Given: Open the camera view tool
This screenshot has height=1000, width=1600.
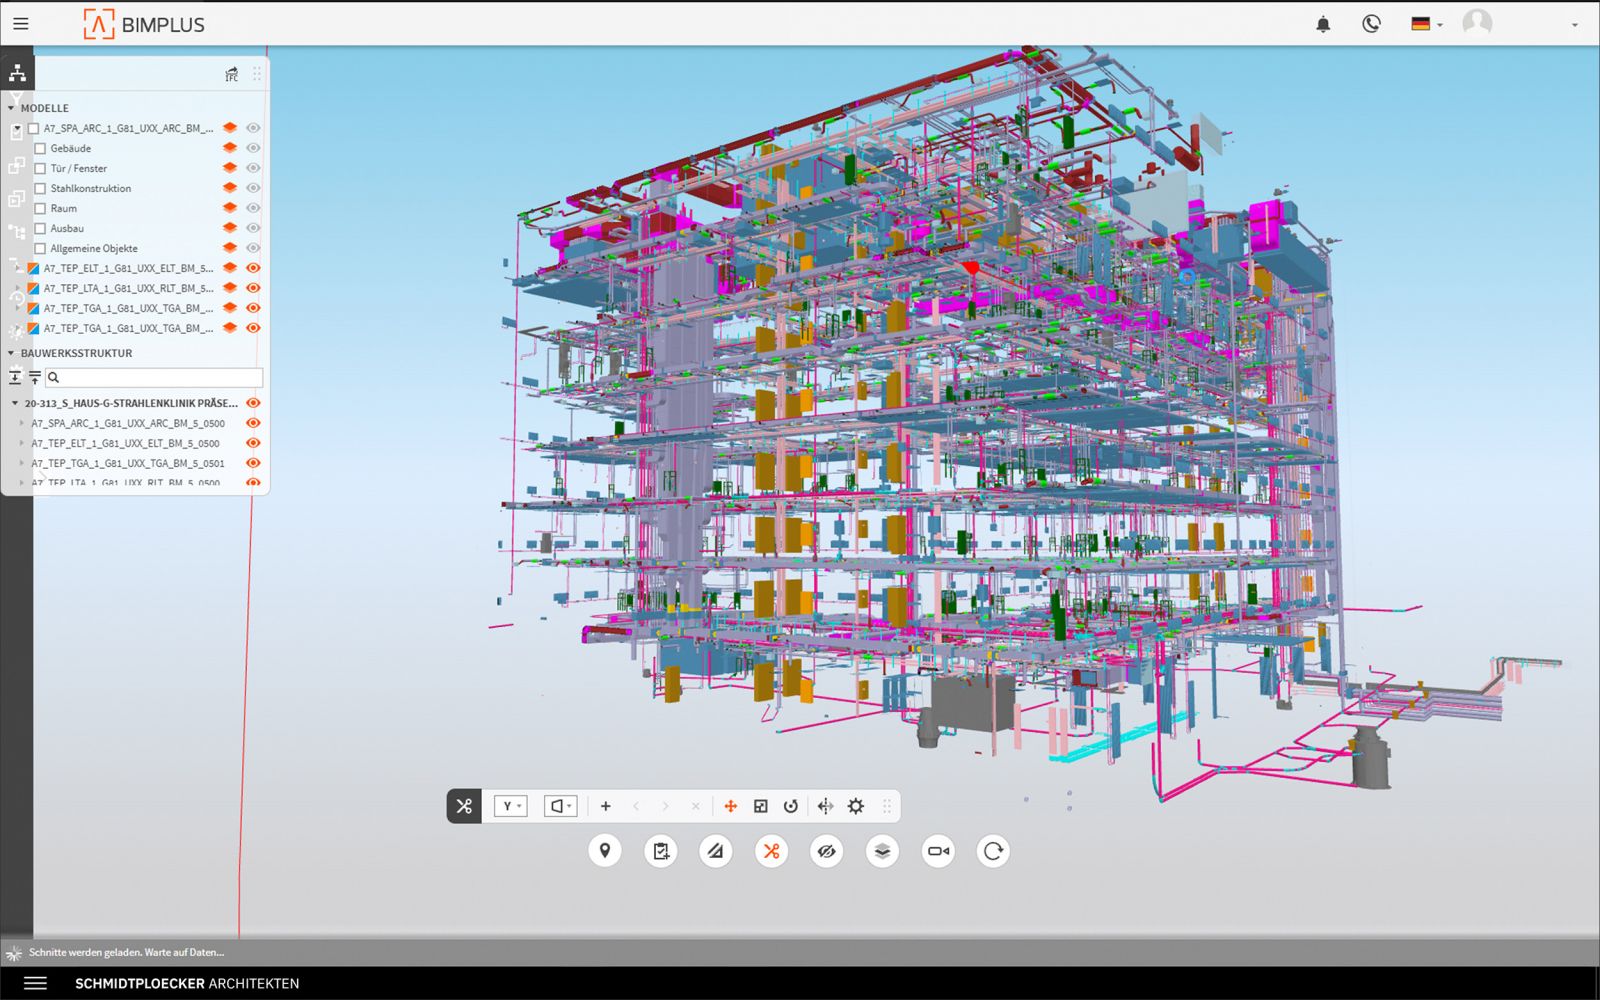Looking at the screenshot, I should click(x=937, y=851).
